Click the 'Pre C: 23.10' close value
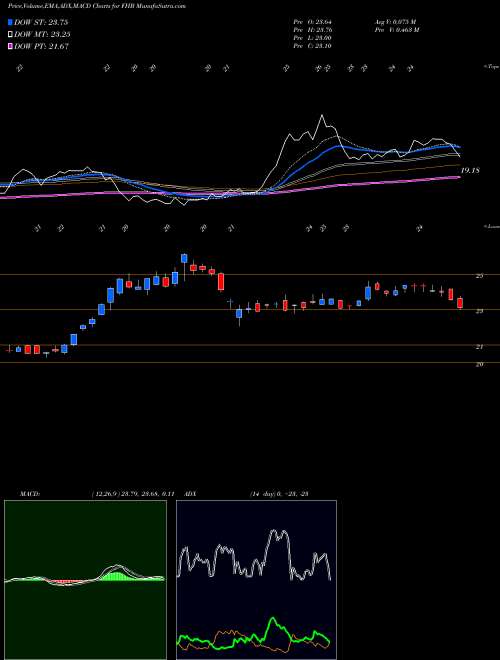 (313, 46)
